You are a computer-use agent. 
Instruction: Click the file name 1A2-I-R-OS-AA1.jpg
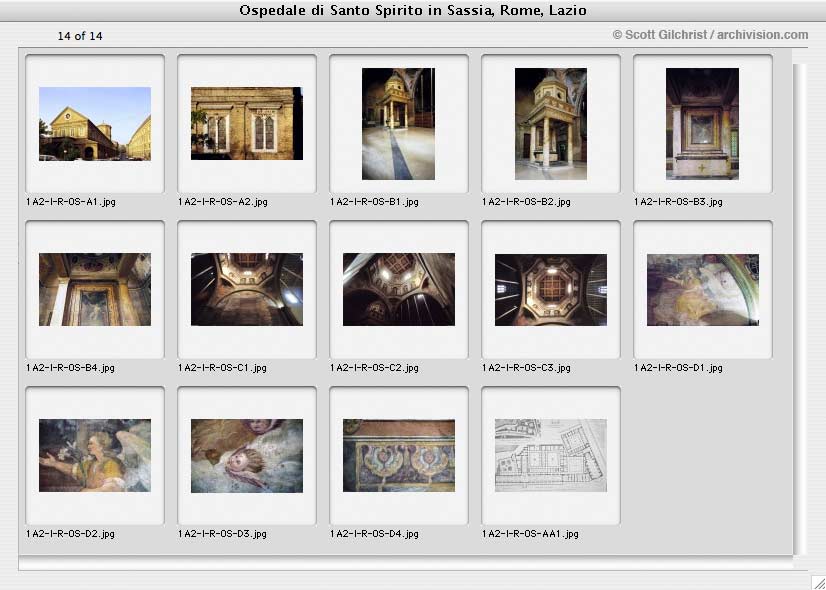pos(530,534)
